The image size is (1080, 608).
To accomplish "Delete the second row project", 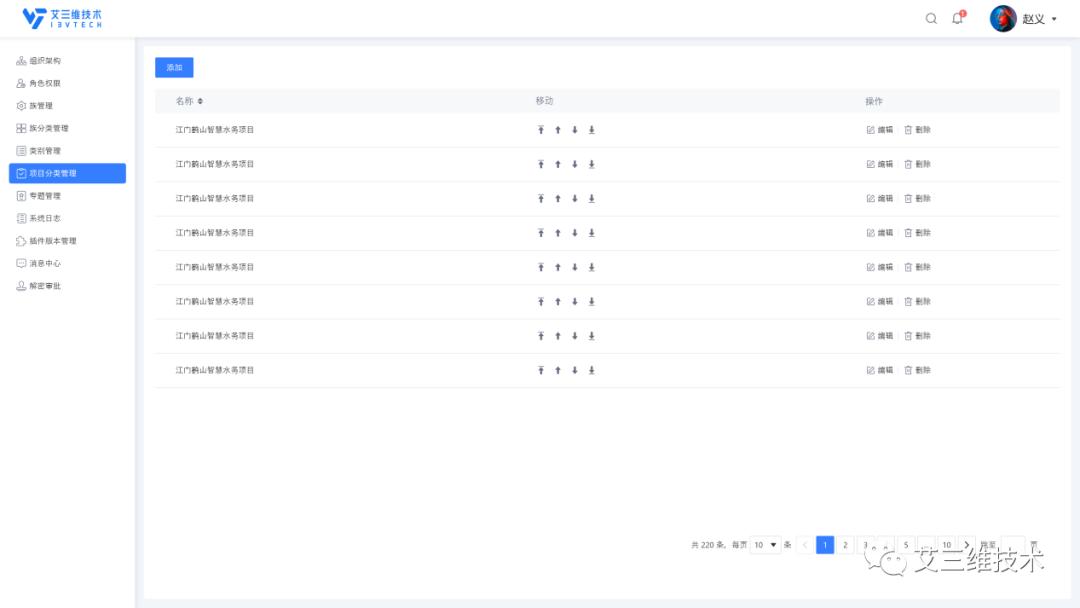I will (917, 164).
